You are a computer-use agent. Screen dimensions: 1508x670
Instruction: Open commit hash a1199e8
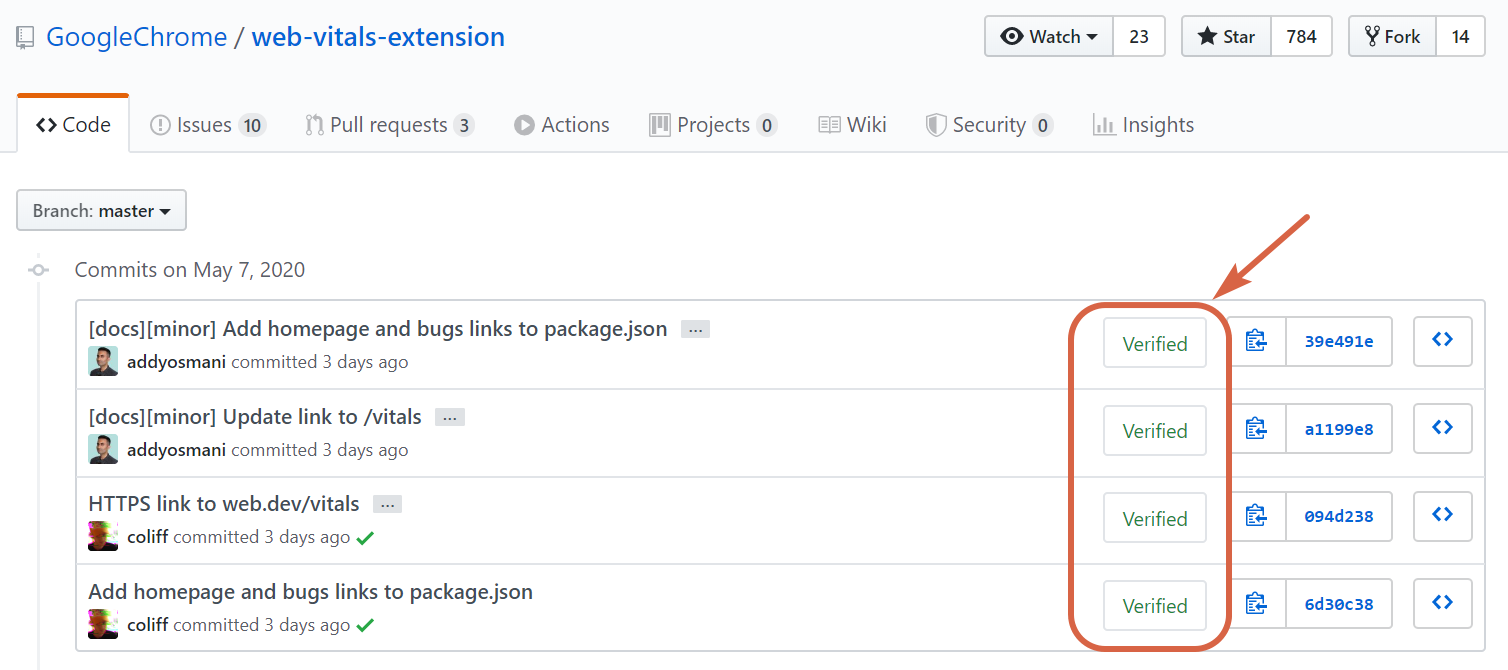click(1339, 429)
